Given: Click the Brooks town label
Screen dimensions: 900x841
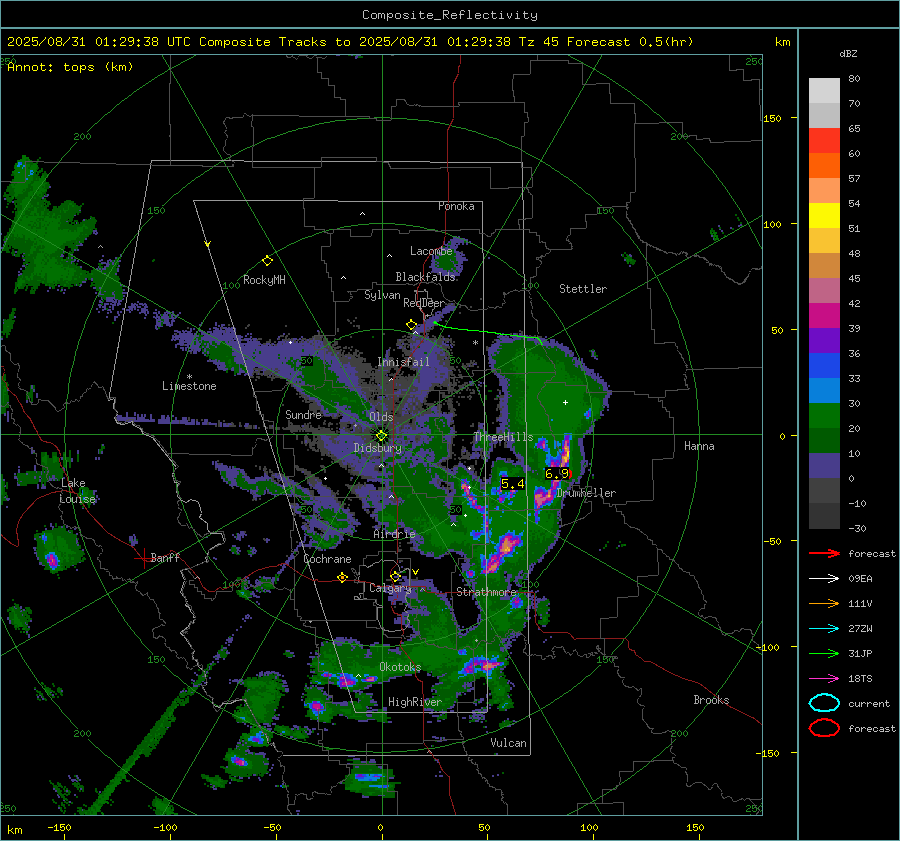Looking at the screenshot, I should 711,700.
